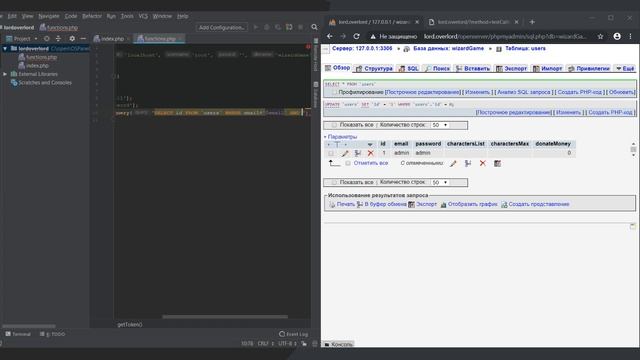The height and width of the screenshot is (360, 640).
Task: Open the Структура tab in phpMyAdmin
Action: (x=374, y=69)
